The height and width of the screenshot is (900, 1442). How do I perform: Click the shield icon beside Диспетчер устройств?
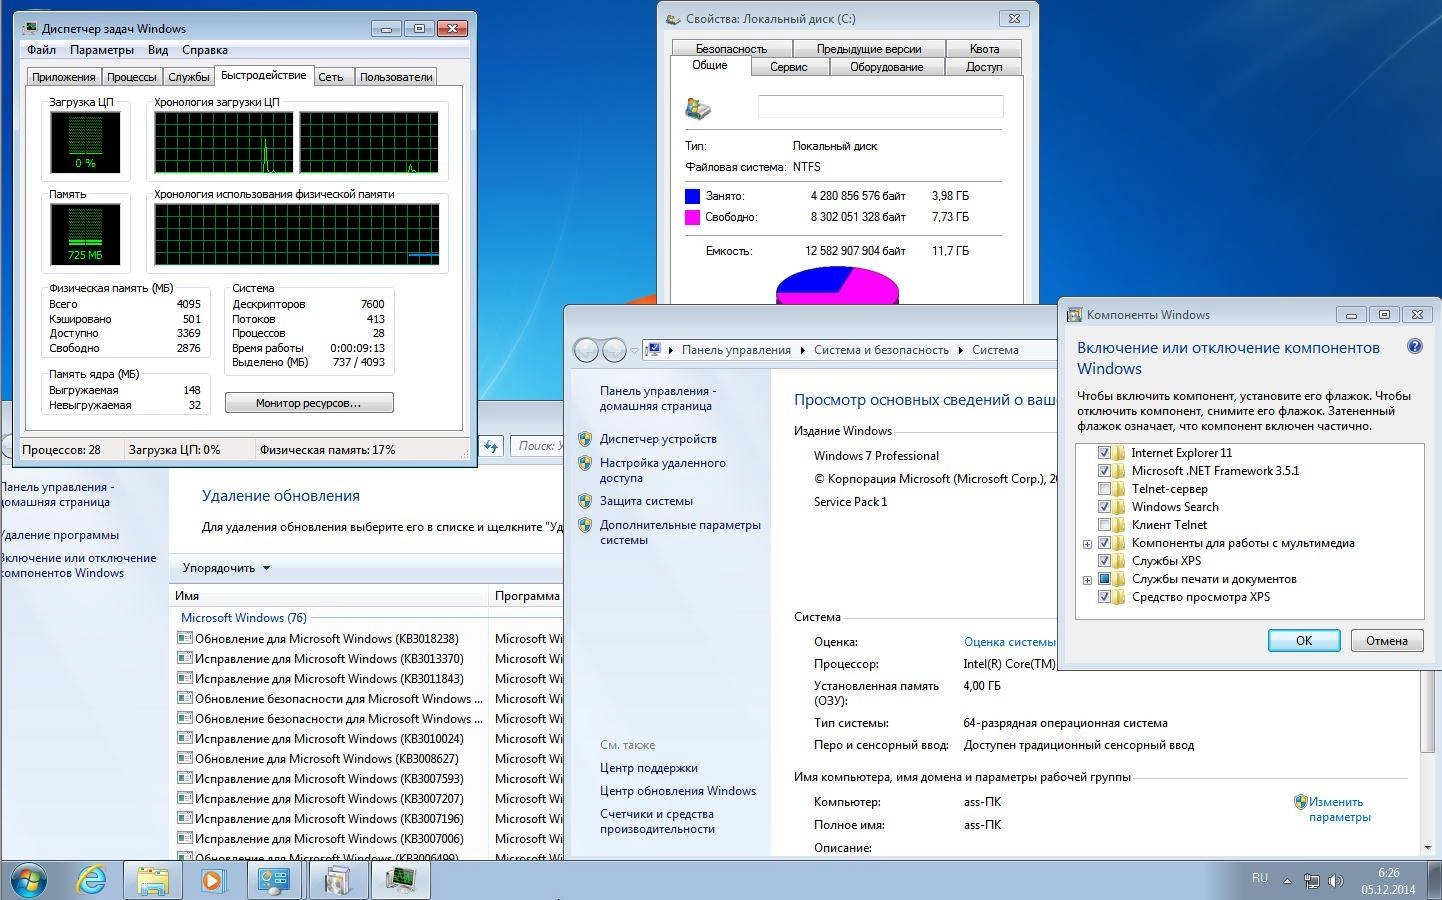point(585,438)
